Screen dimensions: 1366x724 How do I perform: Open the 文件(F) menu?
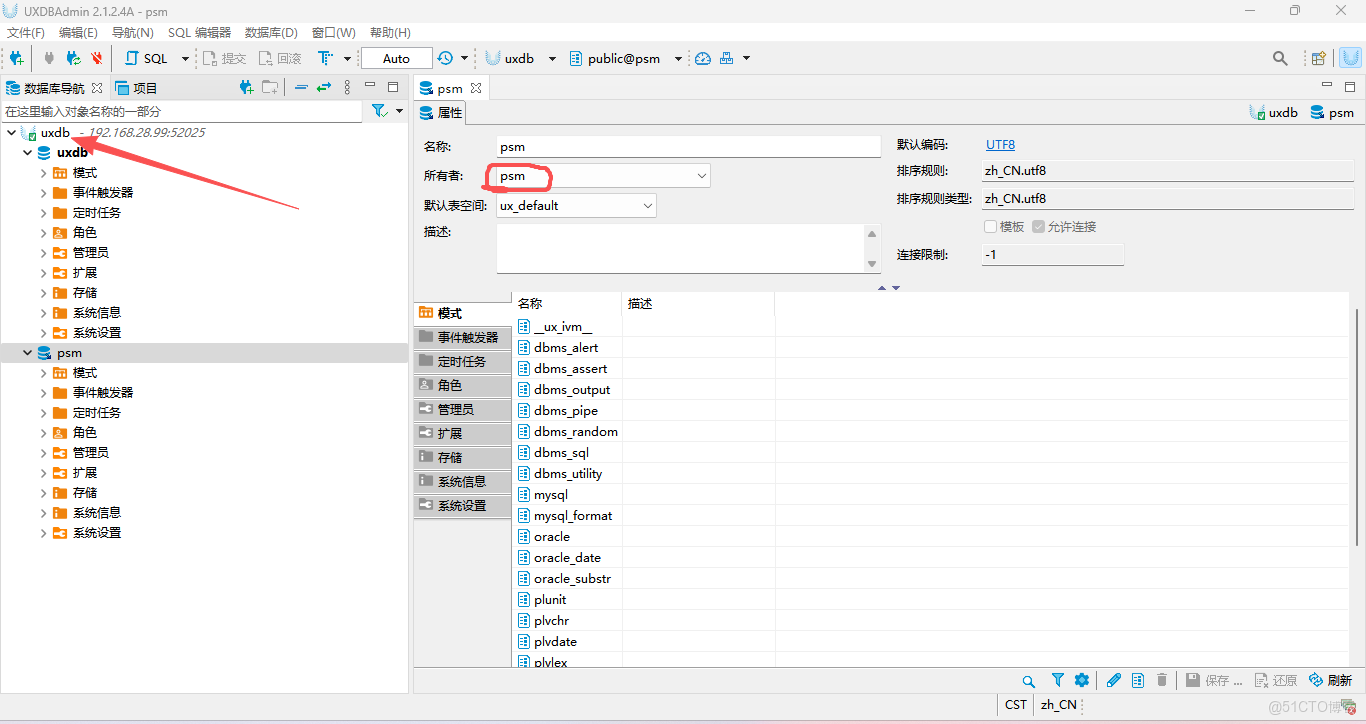(26, 33)
